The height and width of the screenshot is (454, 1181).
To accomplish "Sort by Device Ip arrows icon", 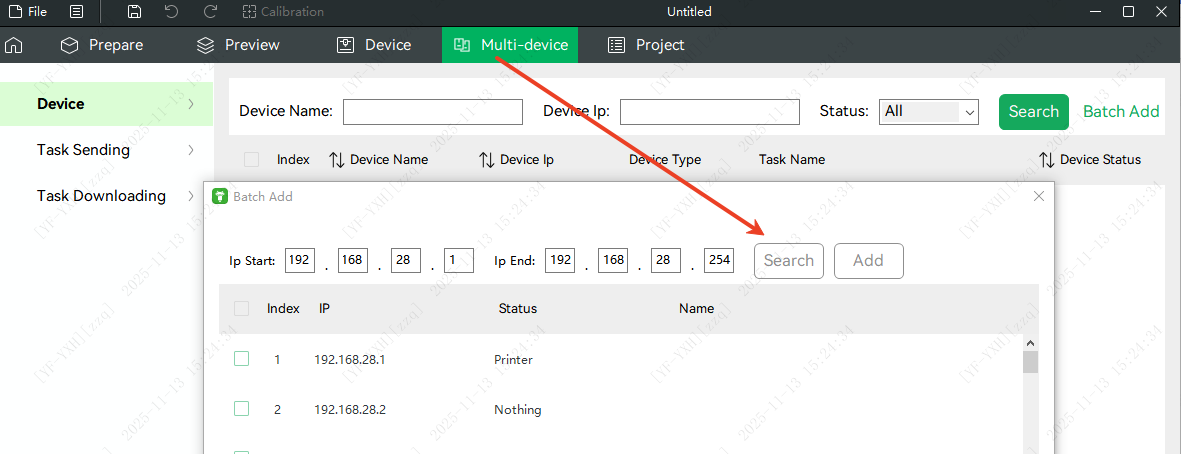I will 487,160.
